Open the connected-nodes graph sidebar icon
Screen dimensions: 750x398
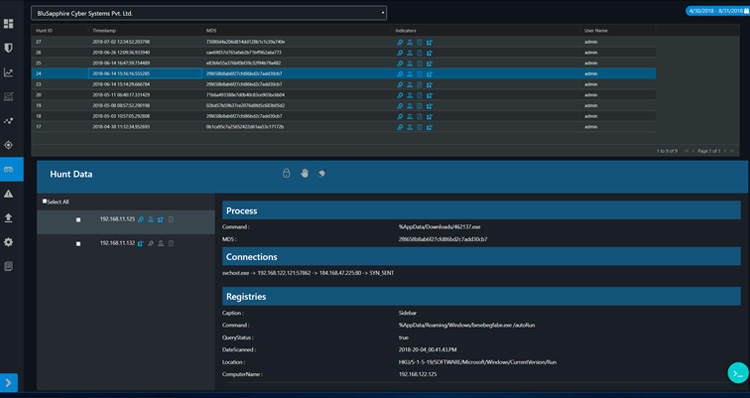tap(9, 121)
